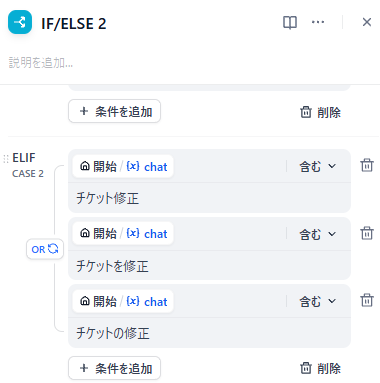Click the IF/ELSE node branch icon
This screenshot has width=380, height=383.
(20, 22)
